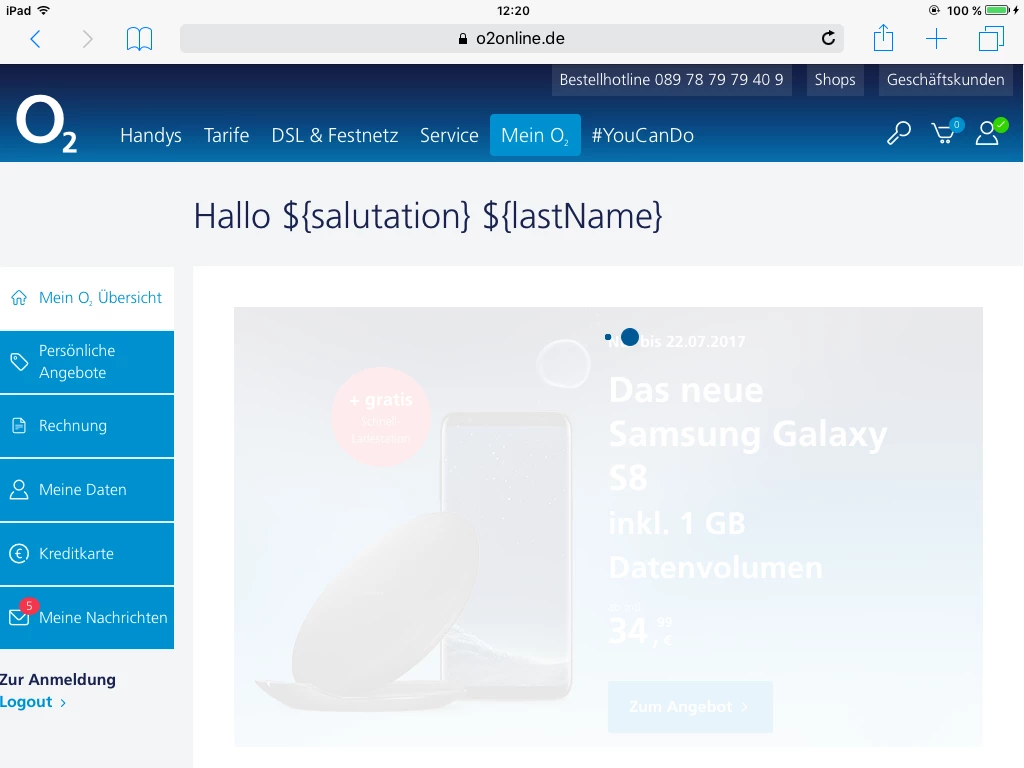1024x768 pixels.
Task: Click the O2 logo
Action: [46, 123]
